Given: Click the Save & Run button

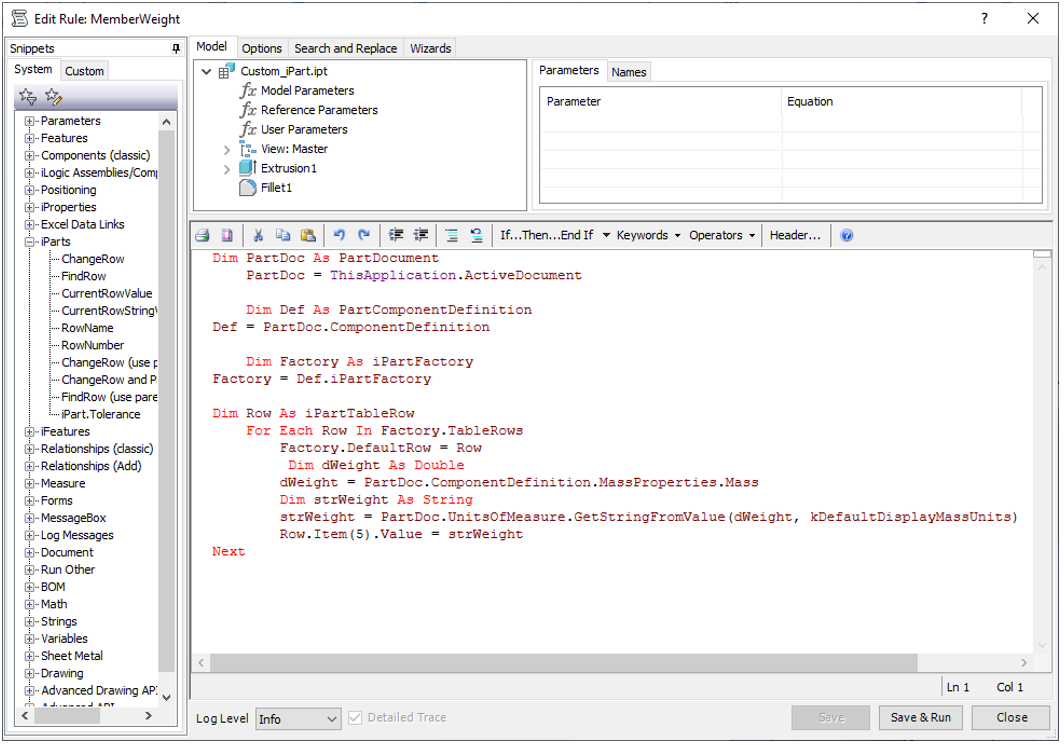Looking at the screenshot, I should pos(922,718).
